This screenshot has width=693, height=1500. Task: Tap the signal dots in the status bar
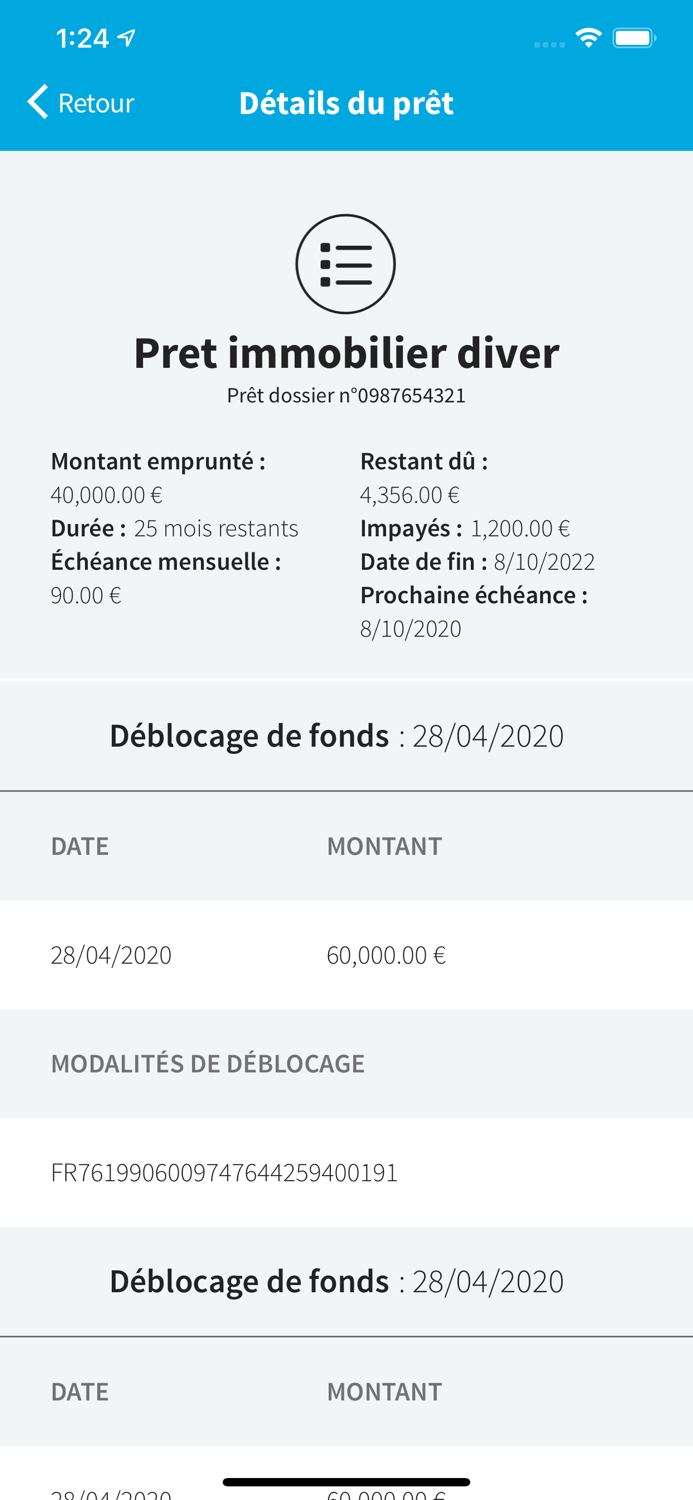(549, 42)
